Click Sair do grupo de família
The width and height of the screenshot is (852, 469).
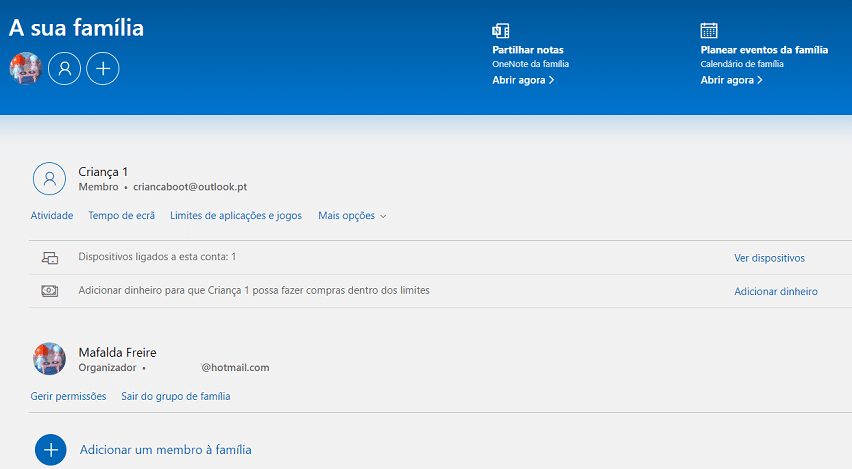(x=176, y=396)
